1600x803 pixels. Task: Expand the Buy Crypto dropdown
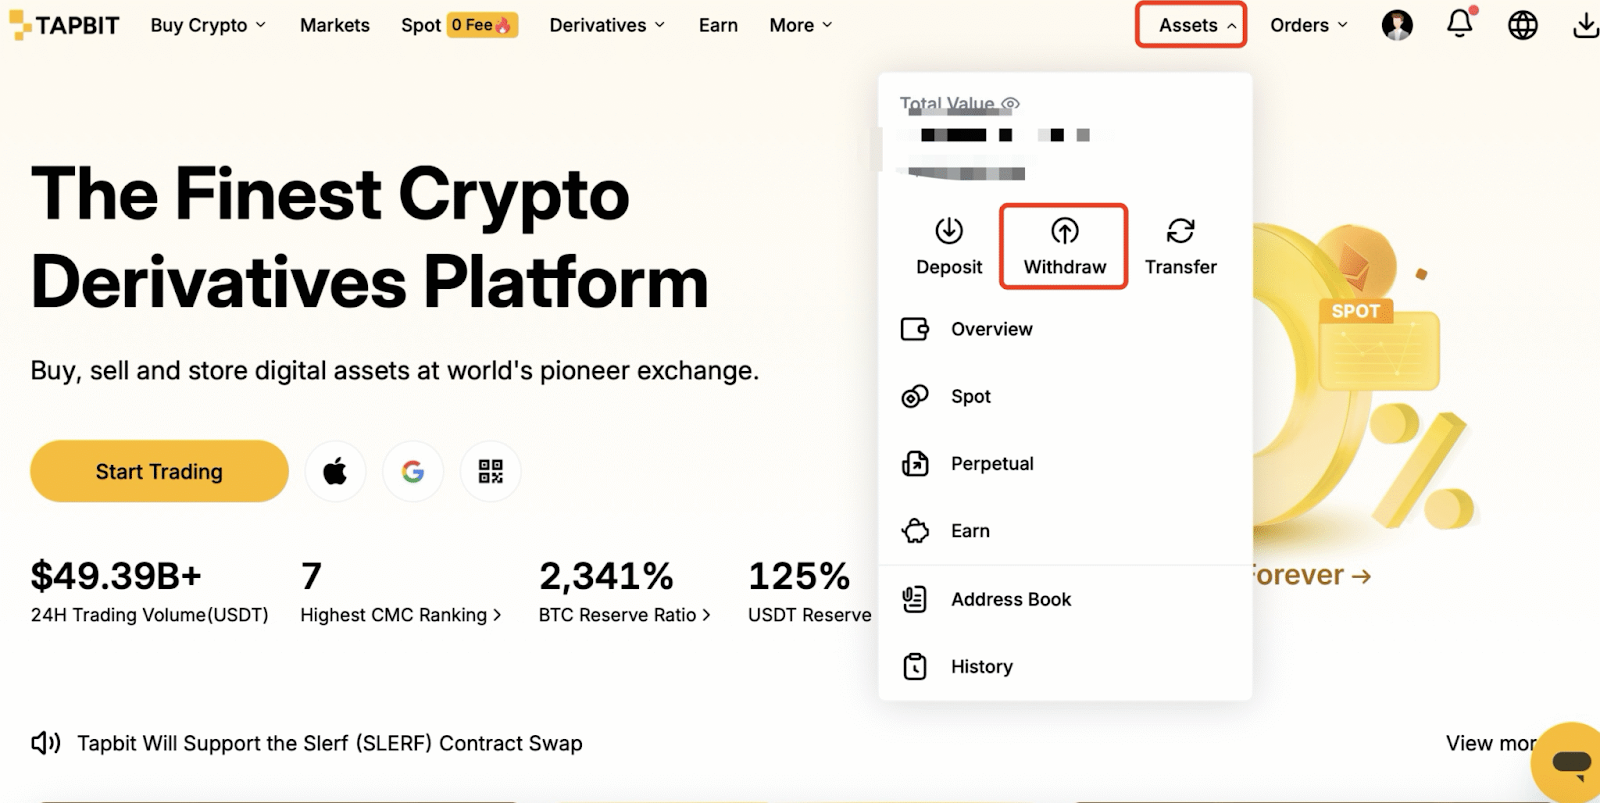click(208, 25)
